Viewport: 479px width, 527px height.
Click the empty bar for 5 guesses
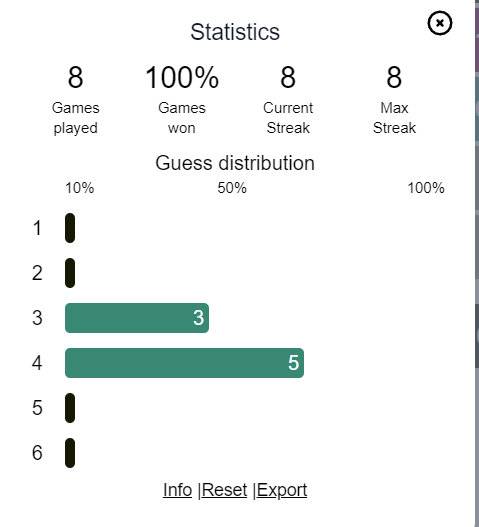tap(70, 408)
